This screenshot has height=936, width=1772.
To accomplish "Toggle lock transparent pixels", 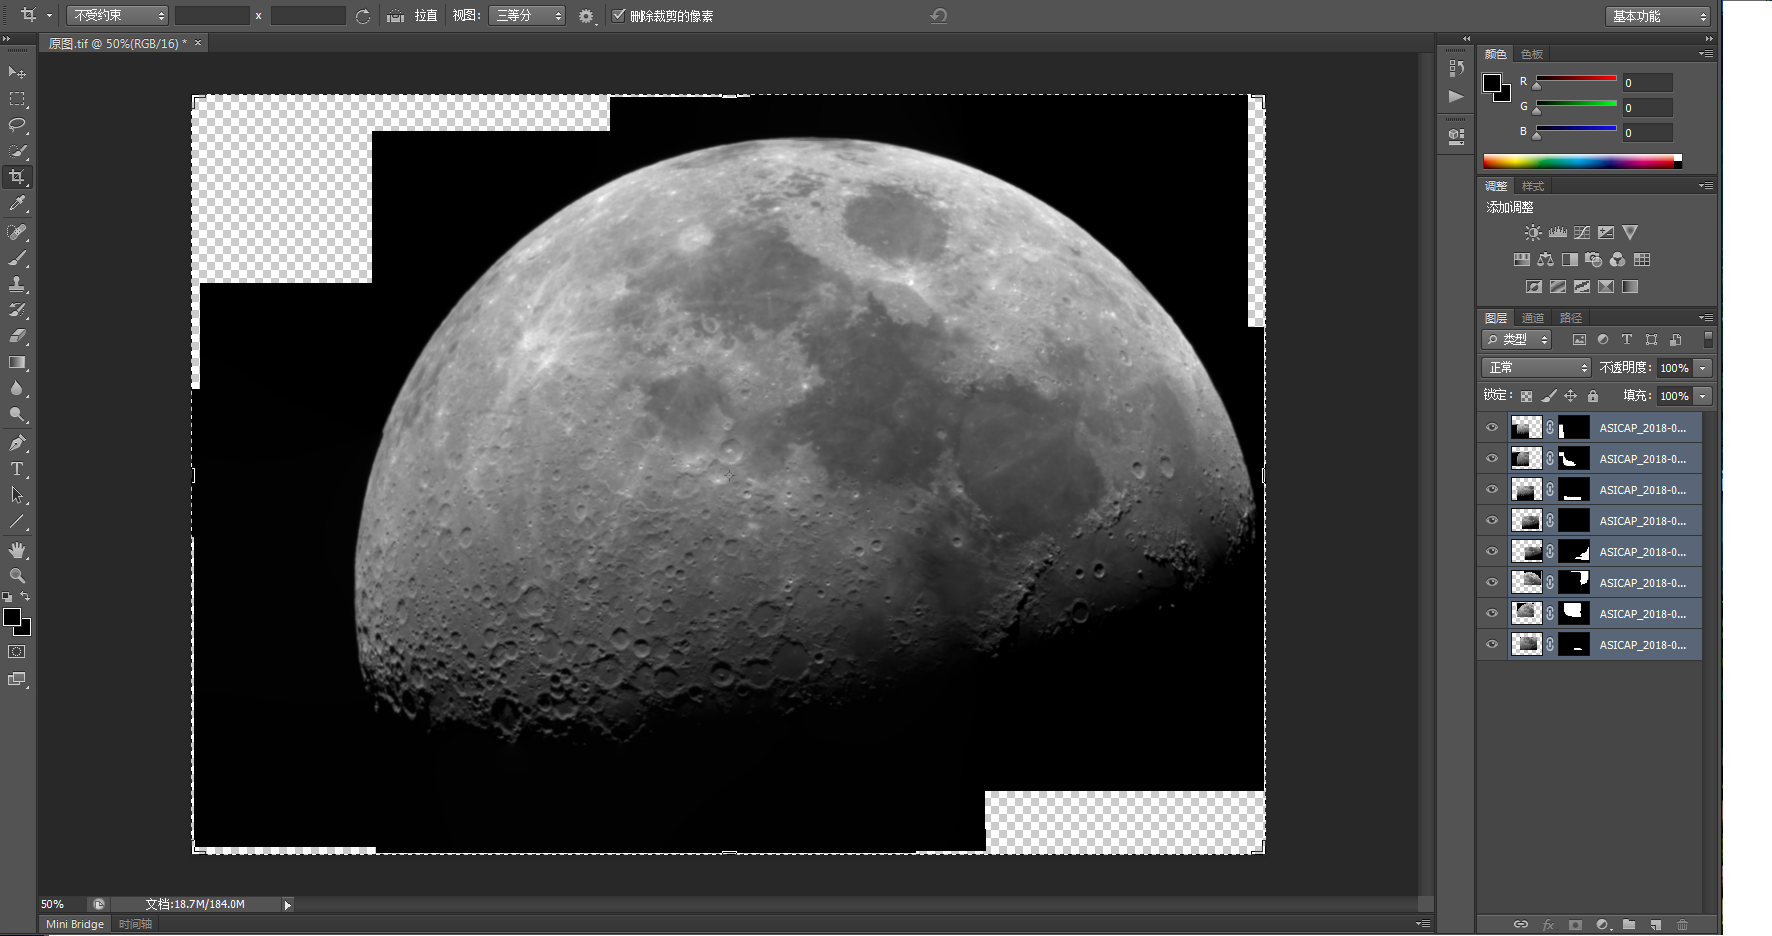I will [x=1526, y=396].
